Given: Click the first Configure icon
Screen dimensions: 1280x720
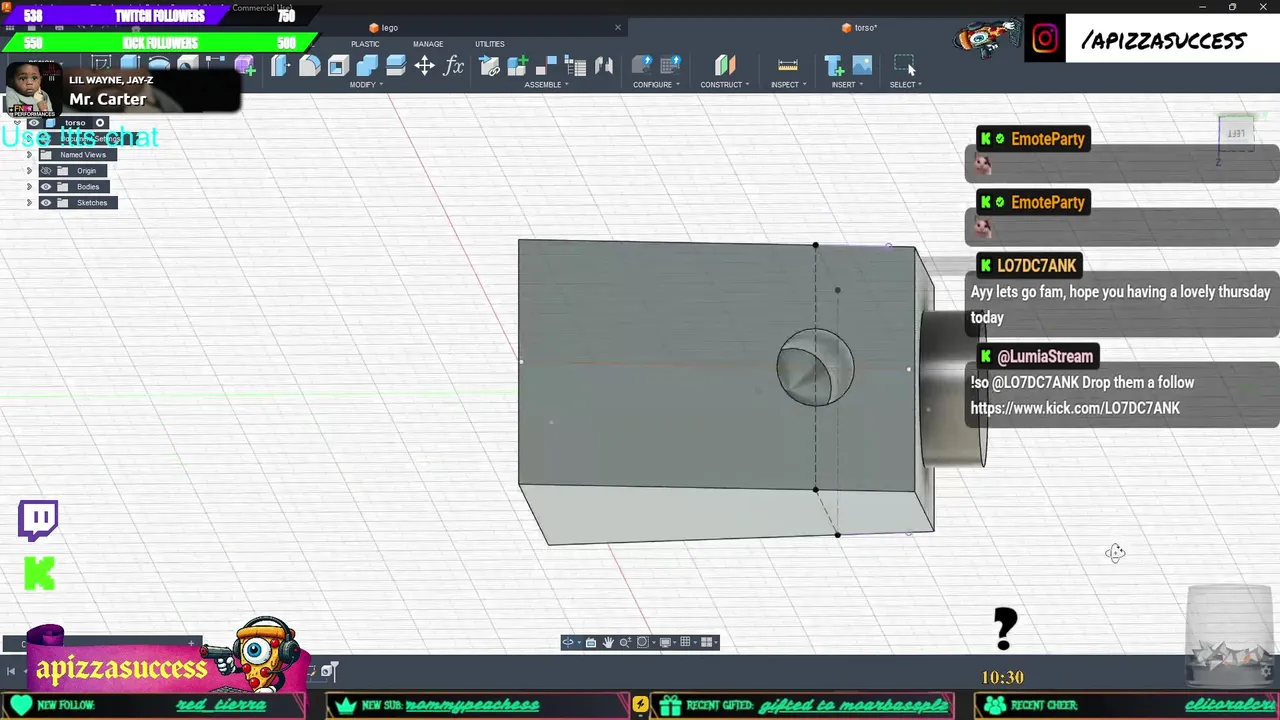Looking at the screenshot, I should [642, 66].
